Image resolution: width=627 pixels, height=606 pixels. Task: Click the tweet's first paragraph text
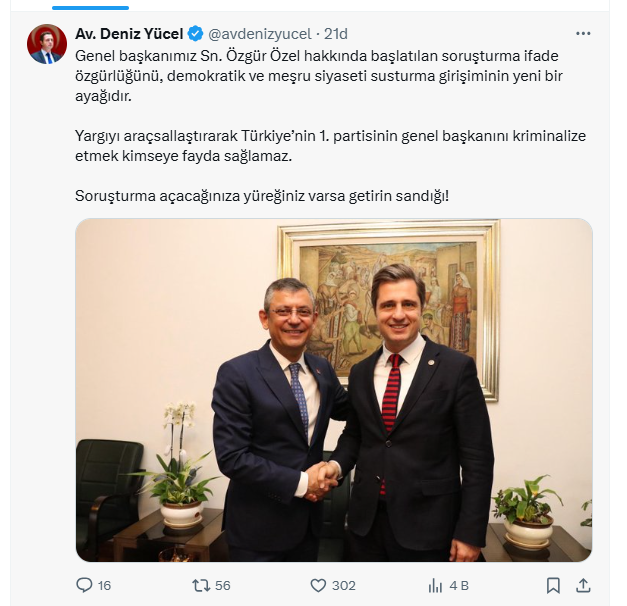click(319, 76)
